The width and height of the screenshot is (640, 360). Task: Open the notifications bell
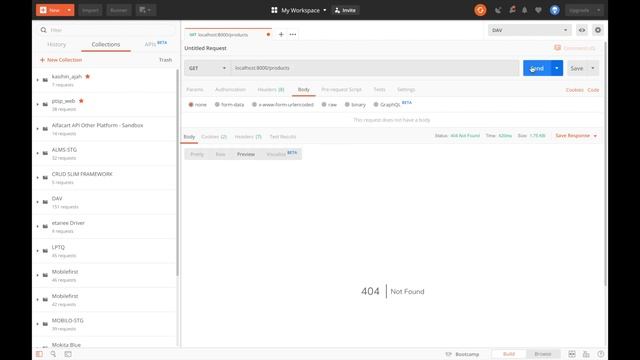point(525,10)
